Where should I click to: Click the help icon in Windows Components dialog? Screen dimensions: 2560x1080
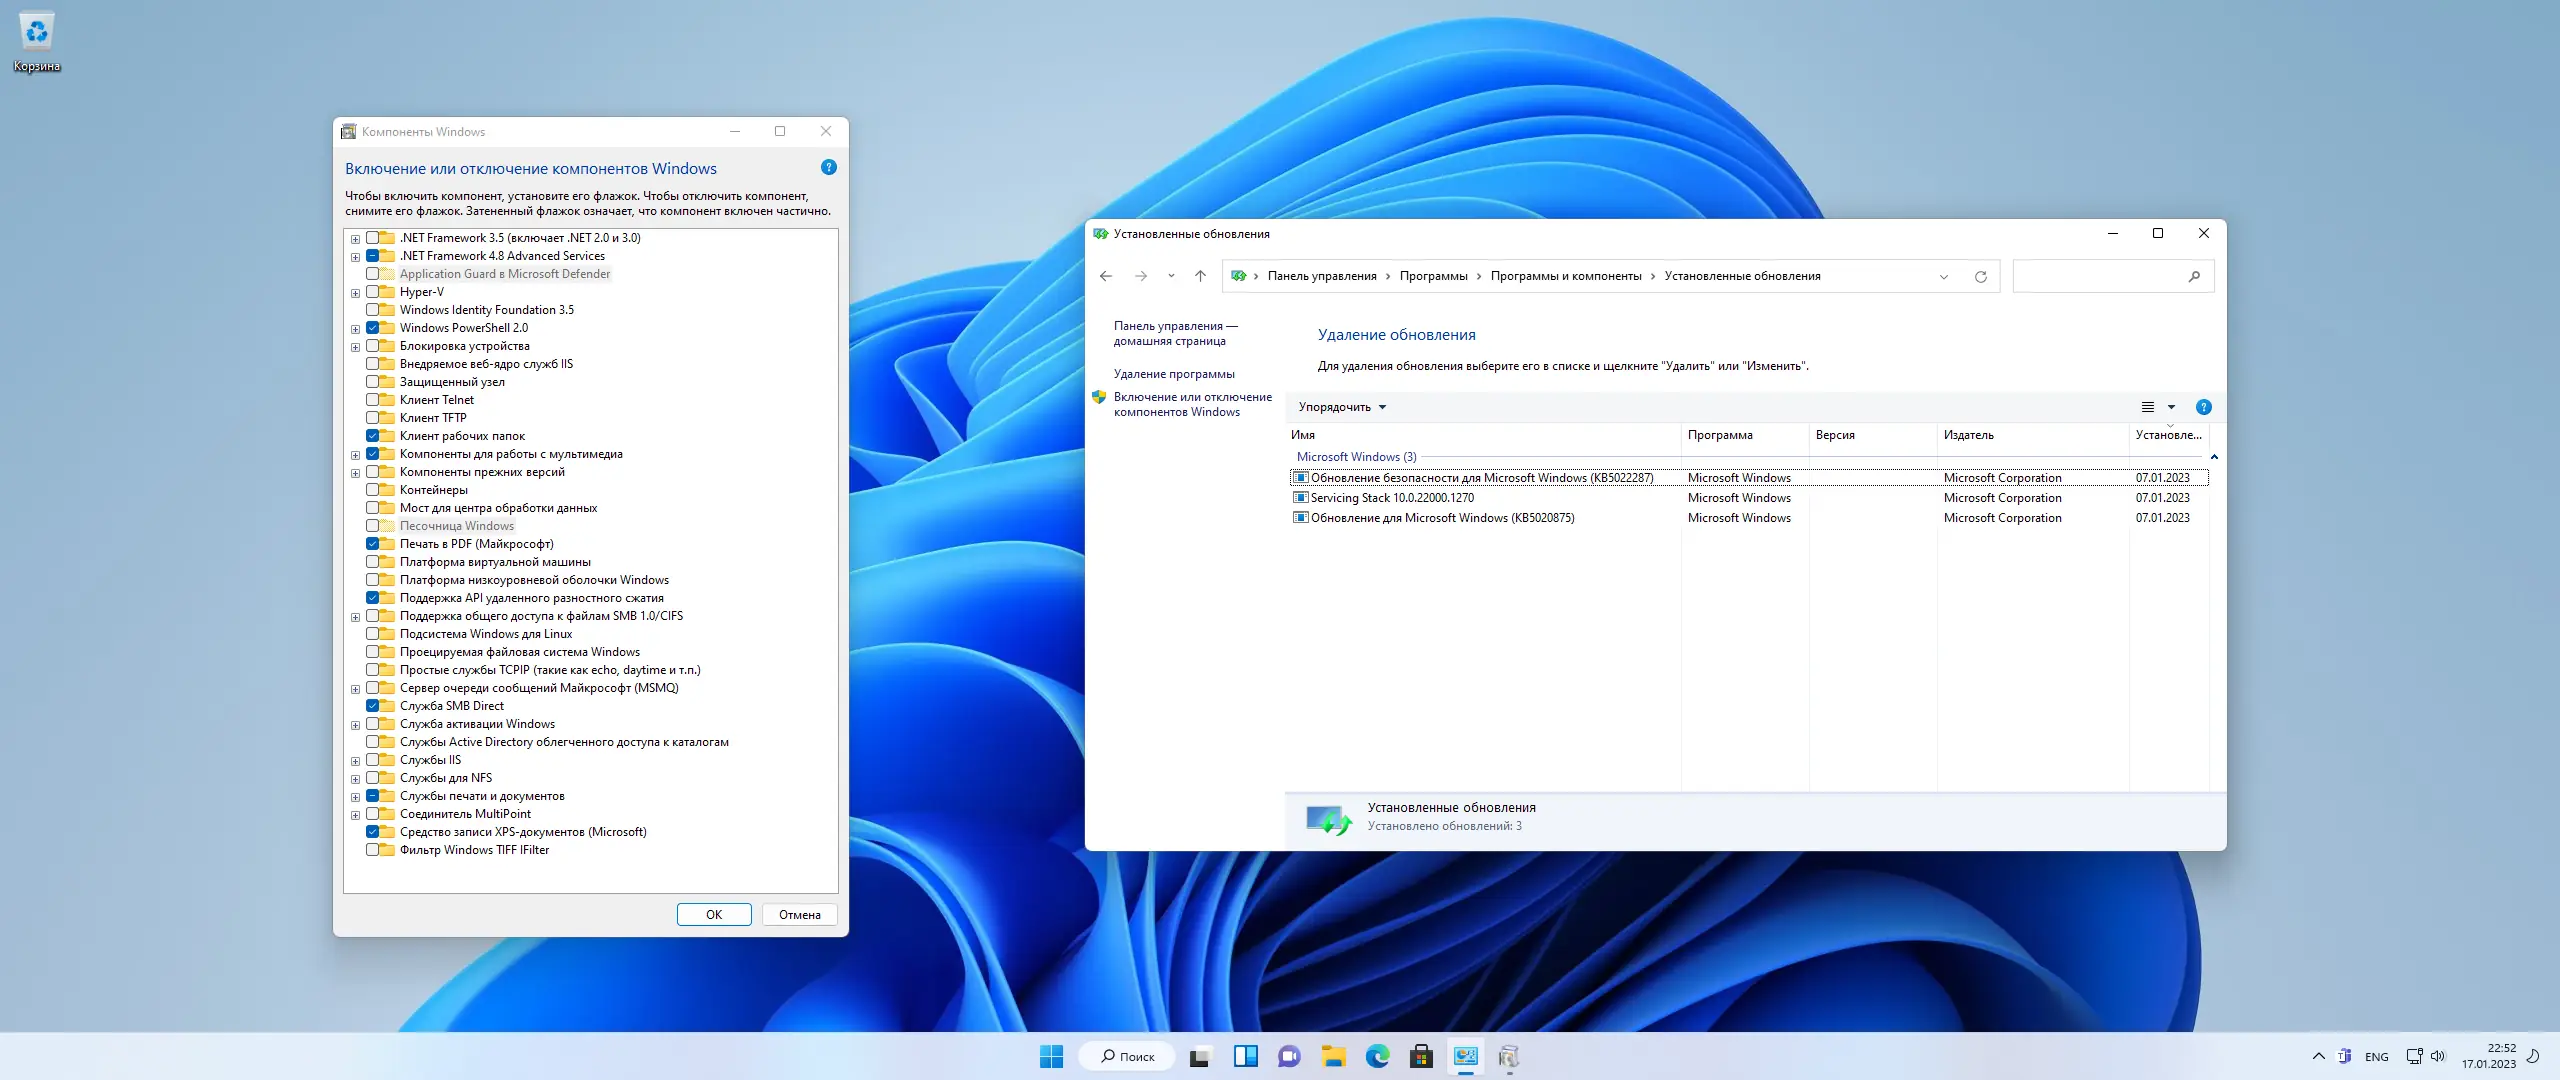coord(828,167)
